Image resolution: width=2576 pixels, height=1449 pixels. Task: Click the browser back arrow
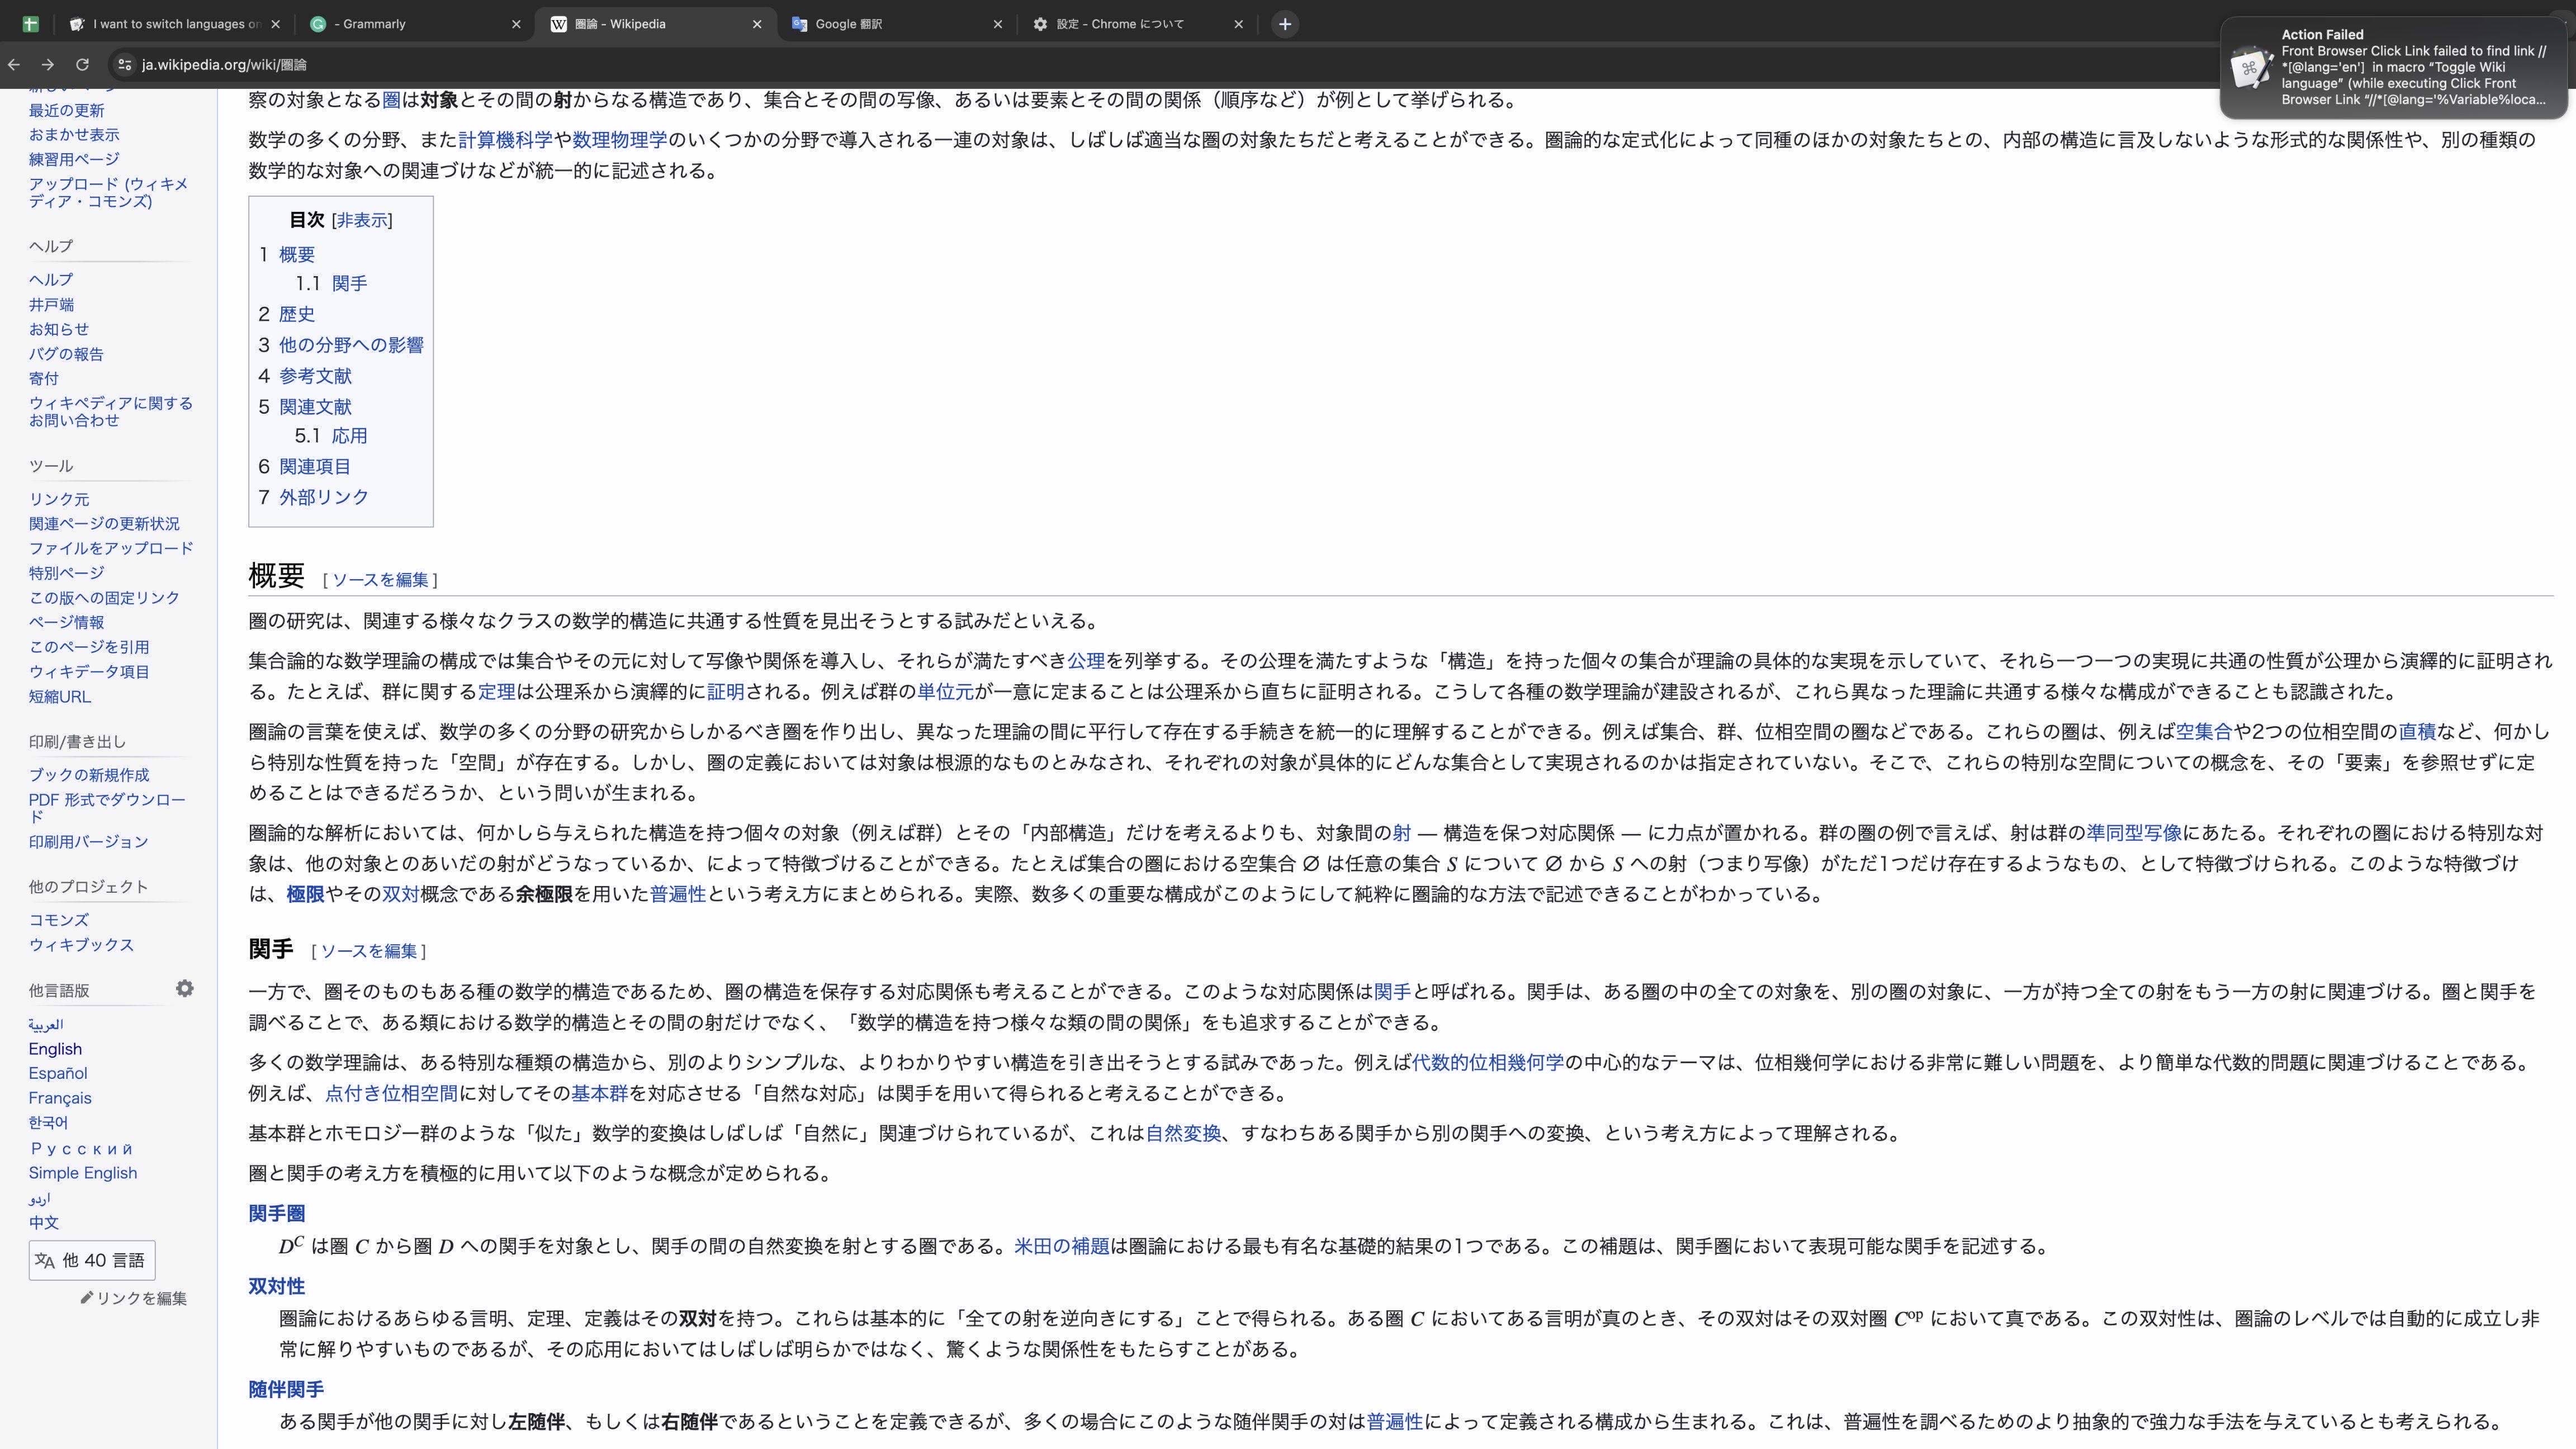click(x=14, y=65)
